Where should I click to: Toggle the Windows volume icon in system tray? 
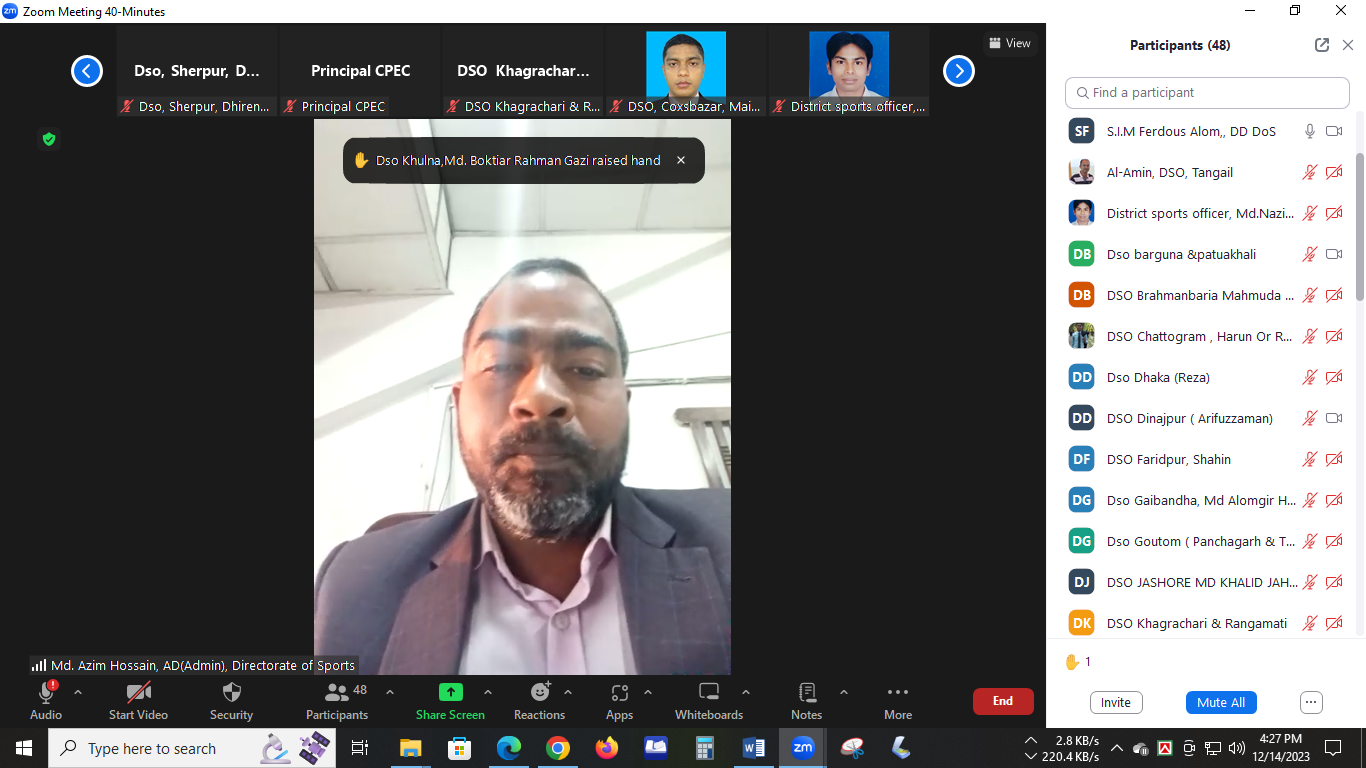(x=1236, y=748)
